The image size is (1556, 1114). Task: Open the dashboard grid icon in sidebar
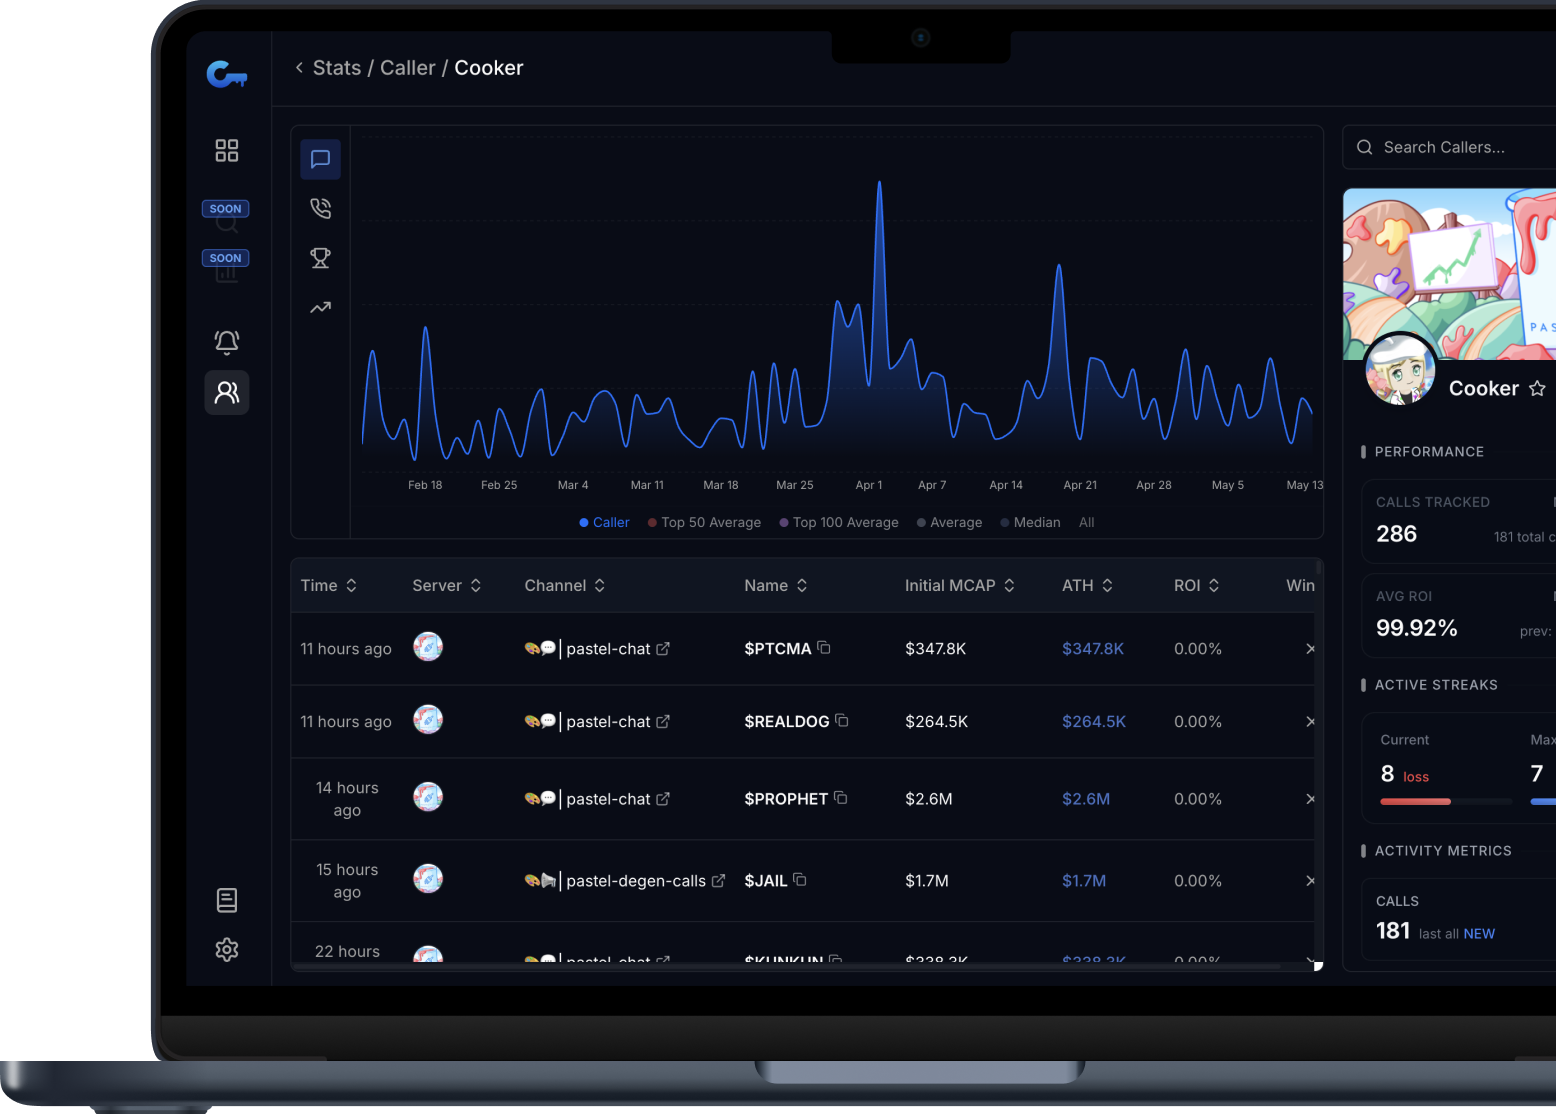(226, 150)
